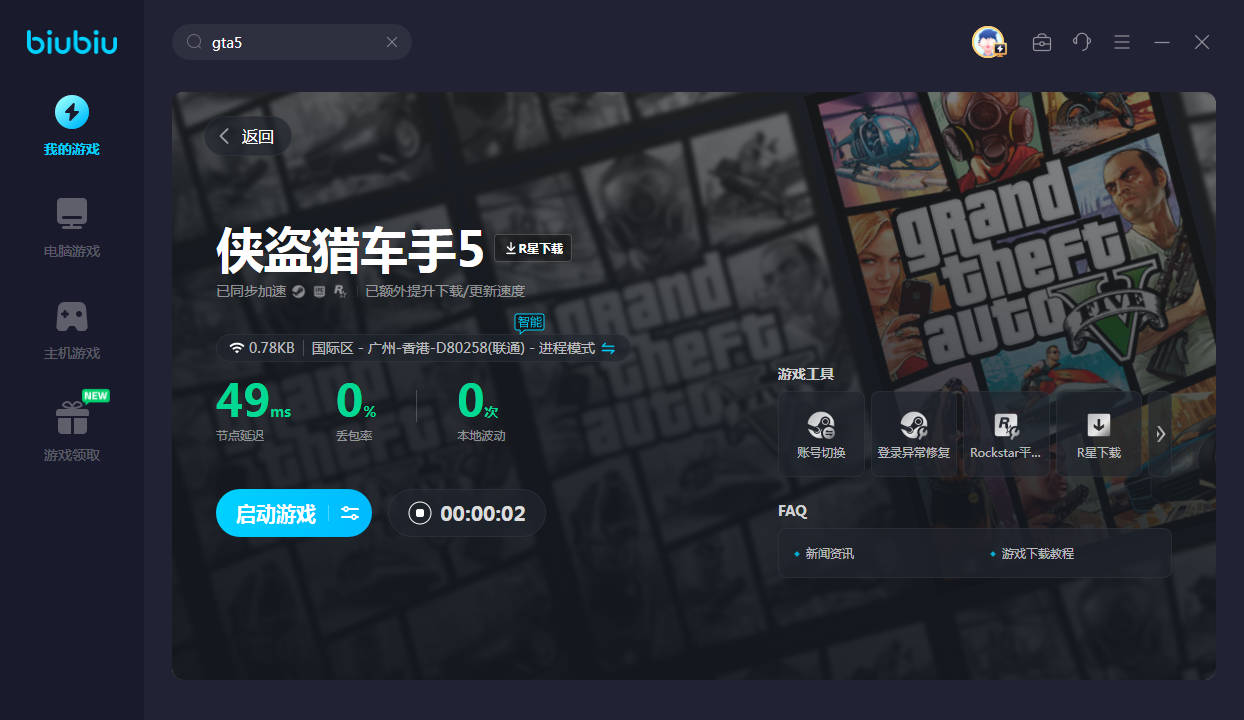Open customer support headset icon
The height and width of the screenshot is (720, 1244).
tap(1082, 42)
